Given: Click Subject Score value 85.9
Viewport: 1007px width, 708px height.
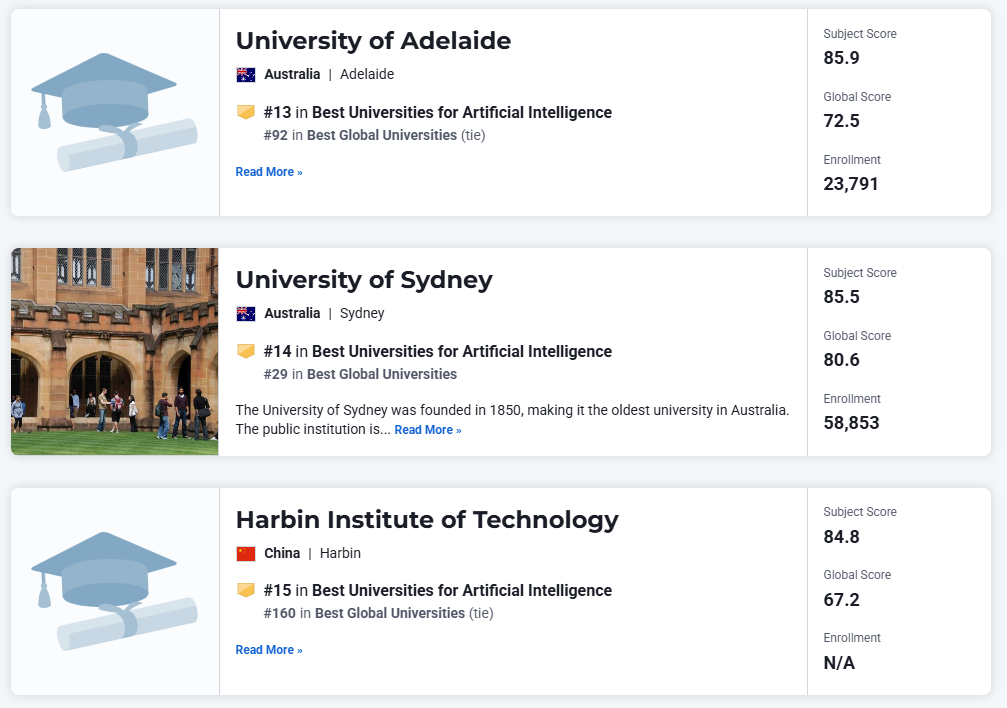Looking at the screenshot, I should coord(841,58).
